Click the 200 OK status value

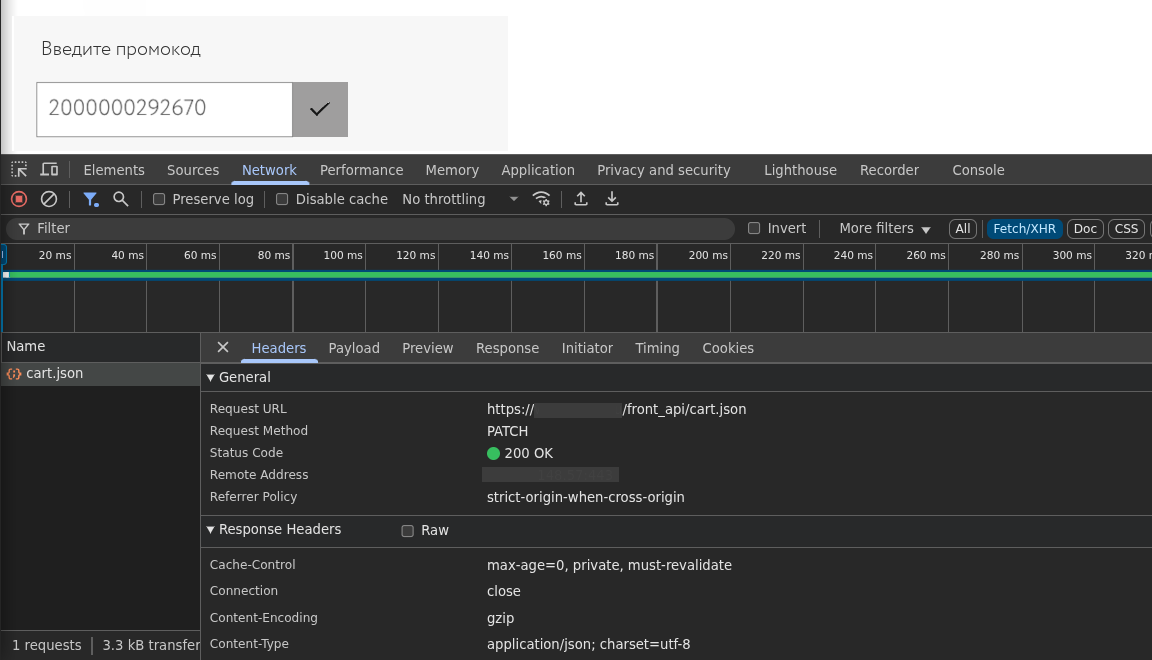tap(520, 453)
